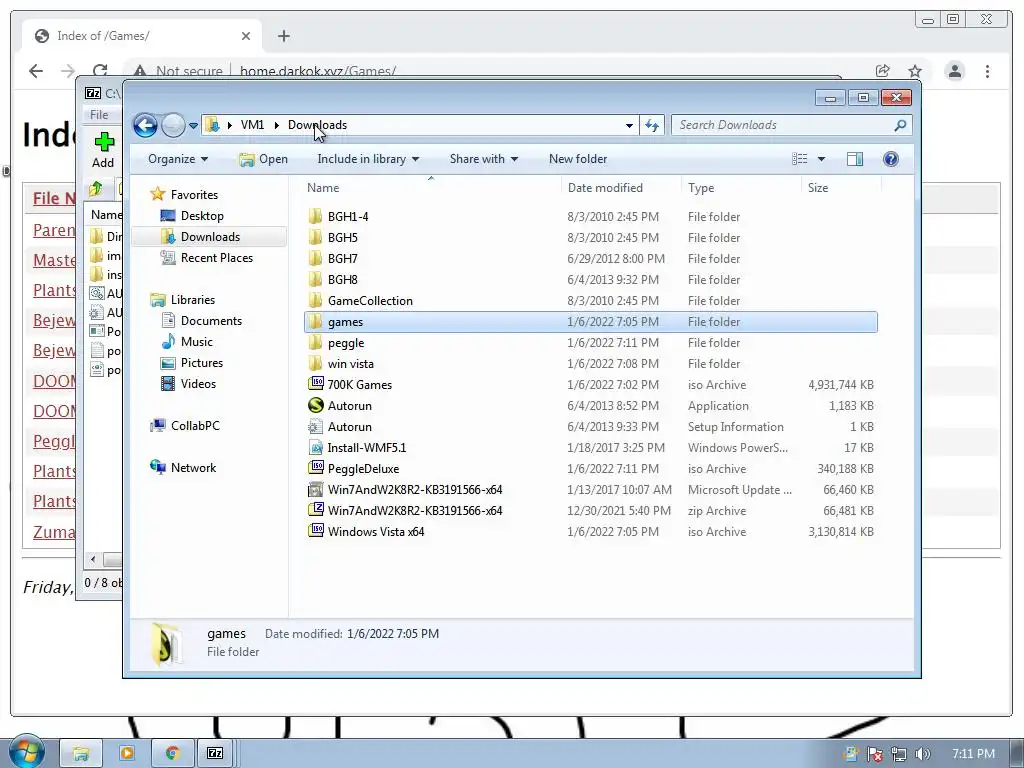The image size is (1024, 768).
Task: Click Open in the Explorer toolbar
Action: (x=263, y=159)
